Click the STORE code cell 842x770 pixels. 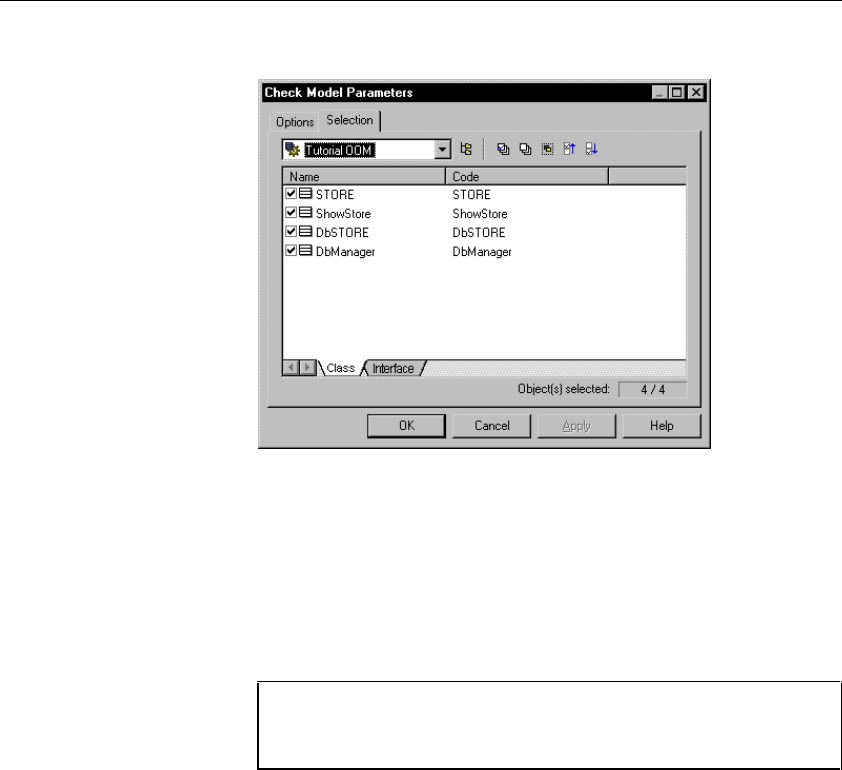tap(471, 194)
